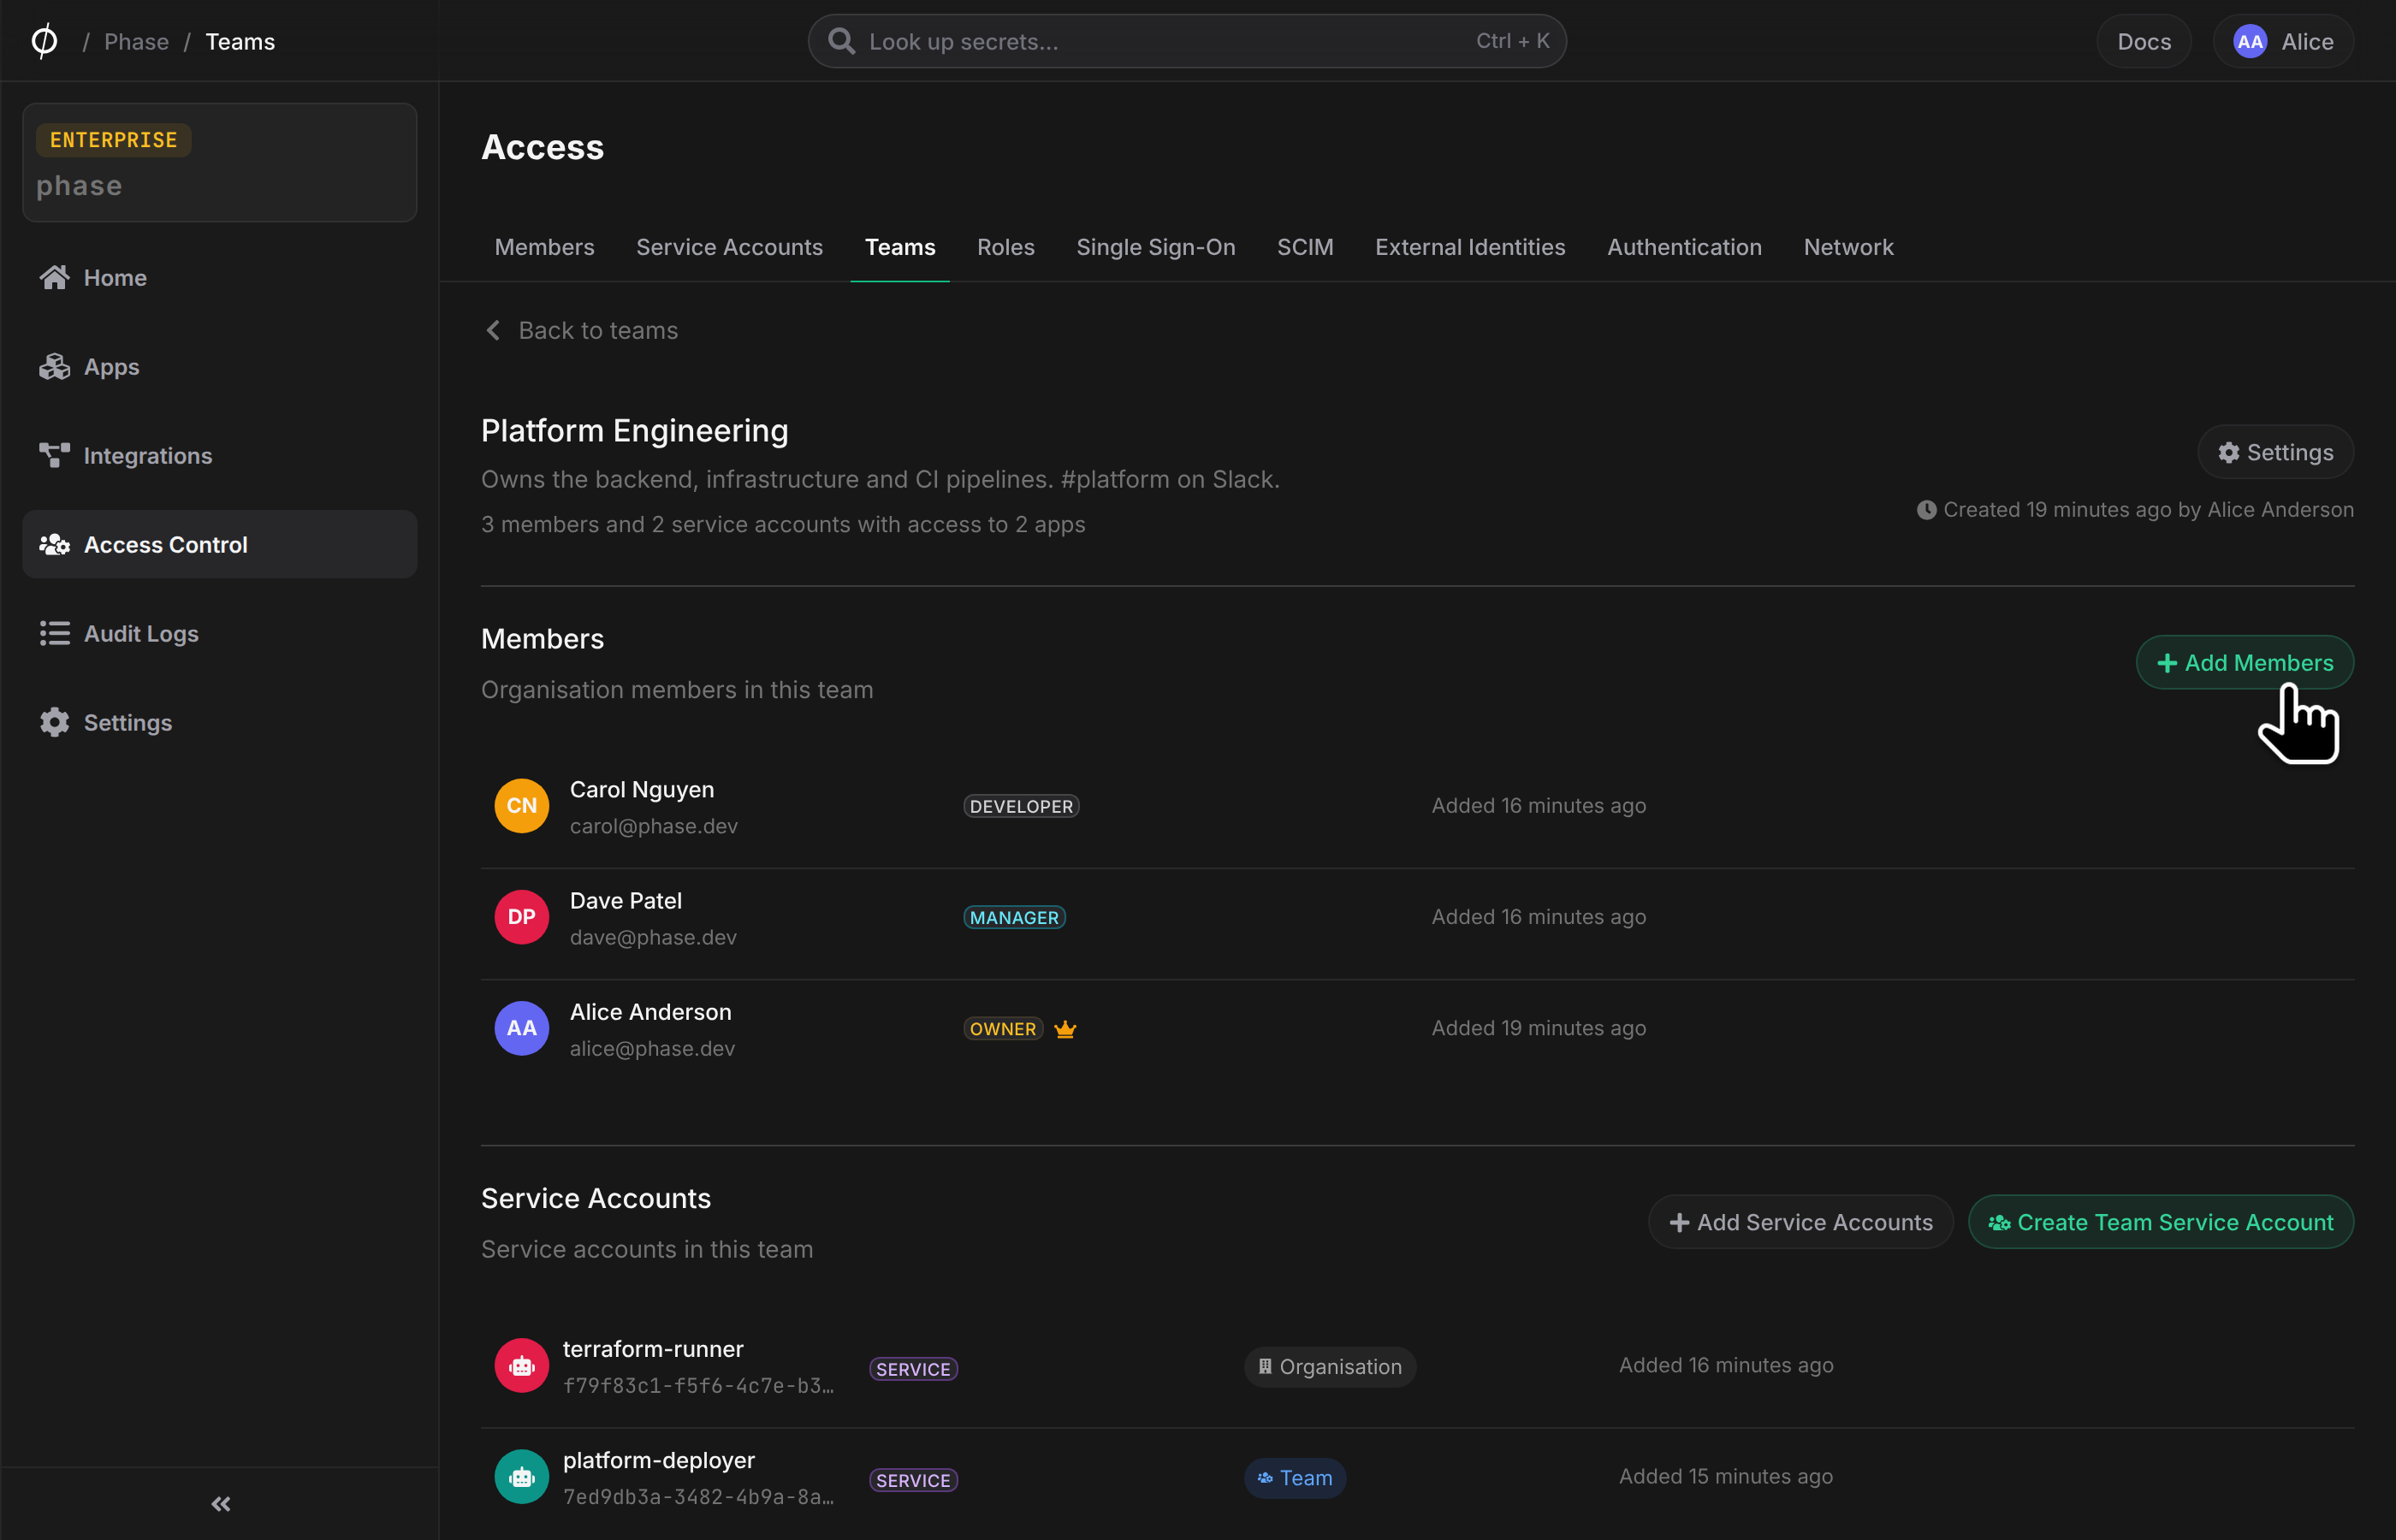Click the Team tag on platform-deployer
Image resolution: width=2396 pixels, height=1540 pixels.
(x=1295, y=1477)
